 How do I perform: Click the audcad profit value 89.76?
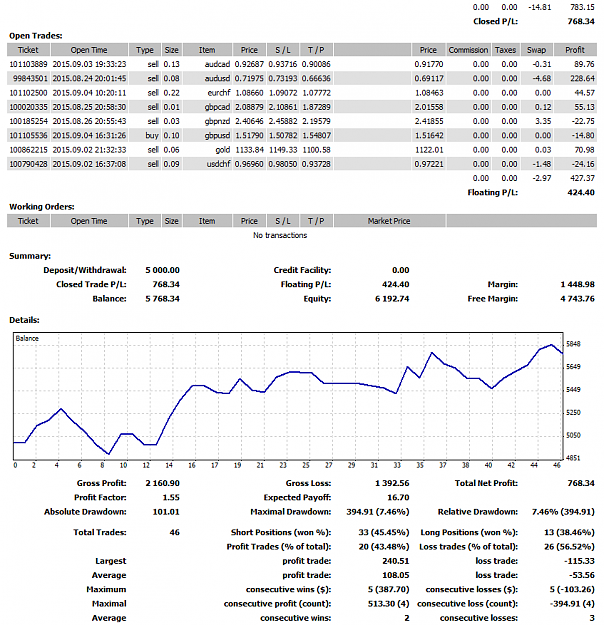(x=584, y=64)
